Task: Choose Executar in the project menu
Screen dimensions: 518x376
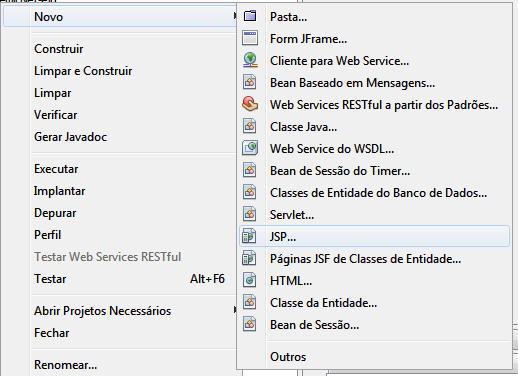Action: [x=56, y=169]
